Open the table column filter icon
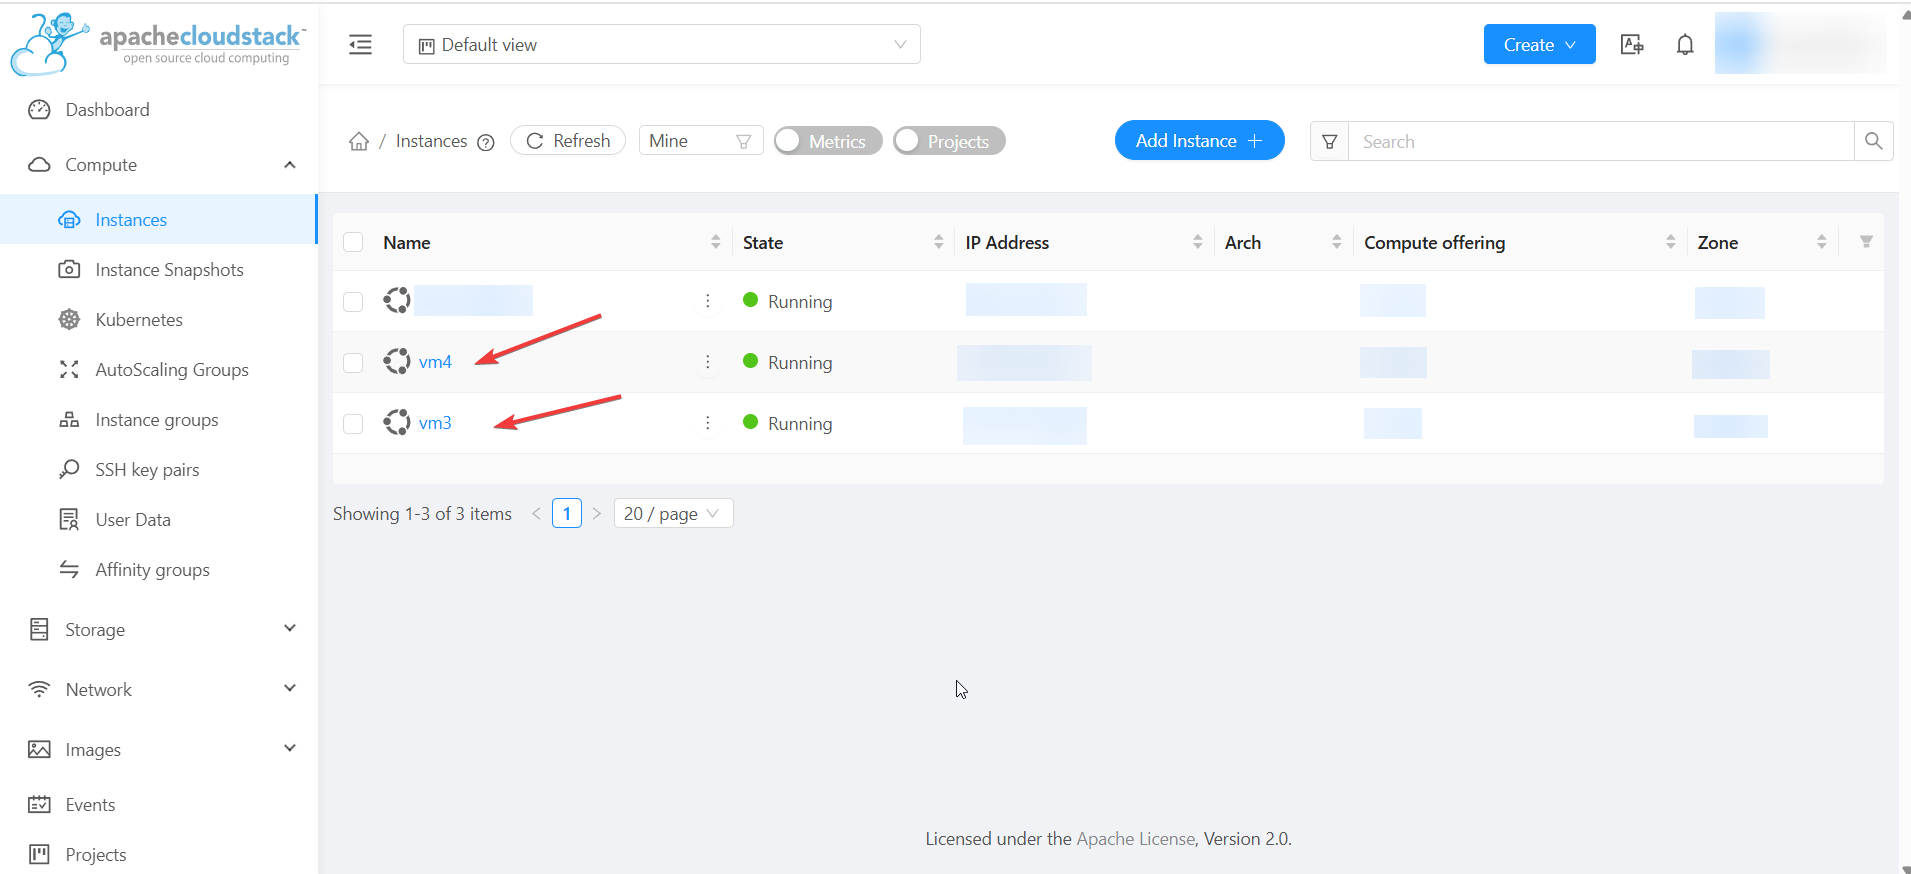Viewport: 1911px width, 874px height. click(1865, 242)
